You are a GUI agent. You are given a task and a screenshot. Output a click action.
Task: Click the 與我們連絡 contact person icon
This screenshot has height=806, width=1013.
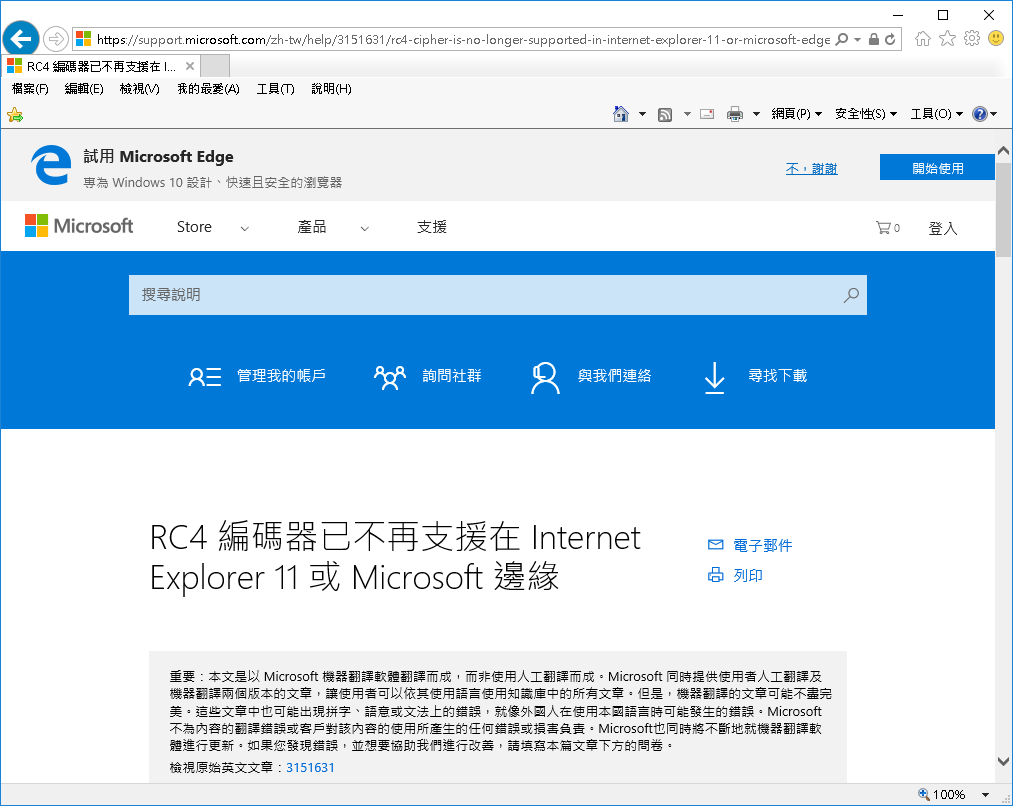[545, 377]
